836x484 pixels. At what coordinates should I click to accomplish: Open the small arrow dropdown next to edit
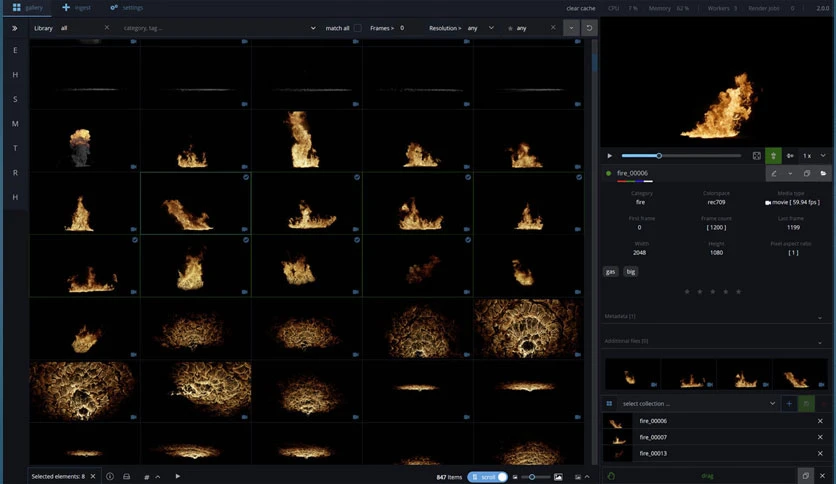click(790, 173)
